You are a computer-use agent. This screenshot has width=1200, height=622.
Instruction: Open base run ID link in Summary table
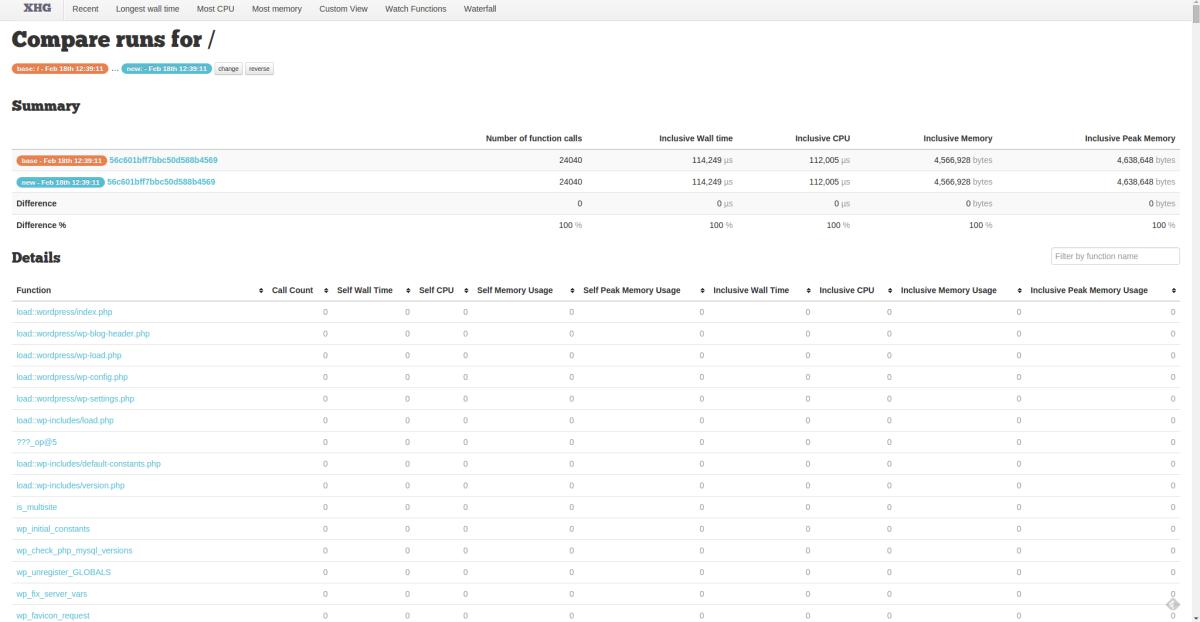pyautogui.click(x=163, y=160)
